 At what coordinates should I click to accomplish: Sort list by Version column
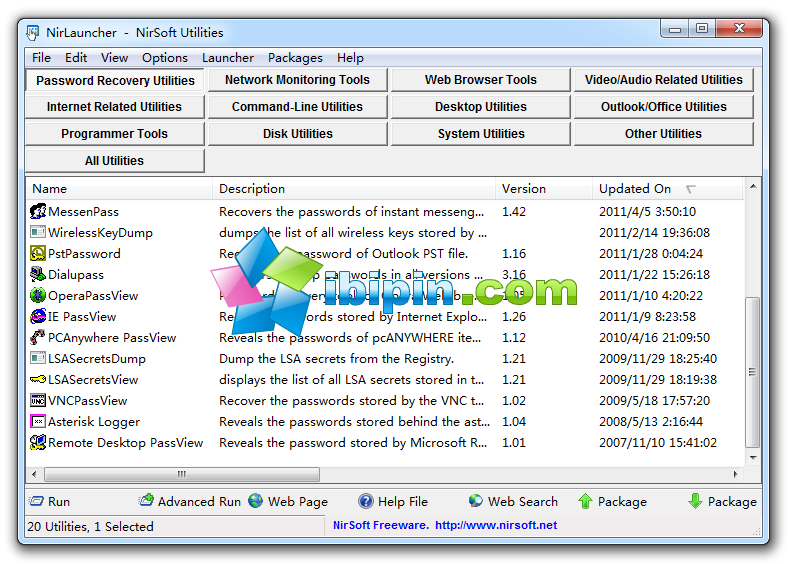tap(544, 189)
